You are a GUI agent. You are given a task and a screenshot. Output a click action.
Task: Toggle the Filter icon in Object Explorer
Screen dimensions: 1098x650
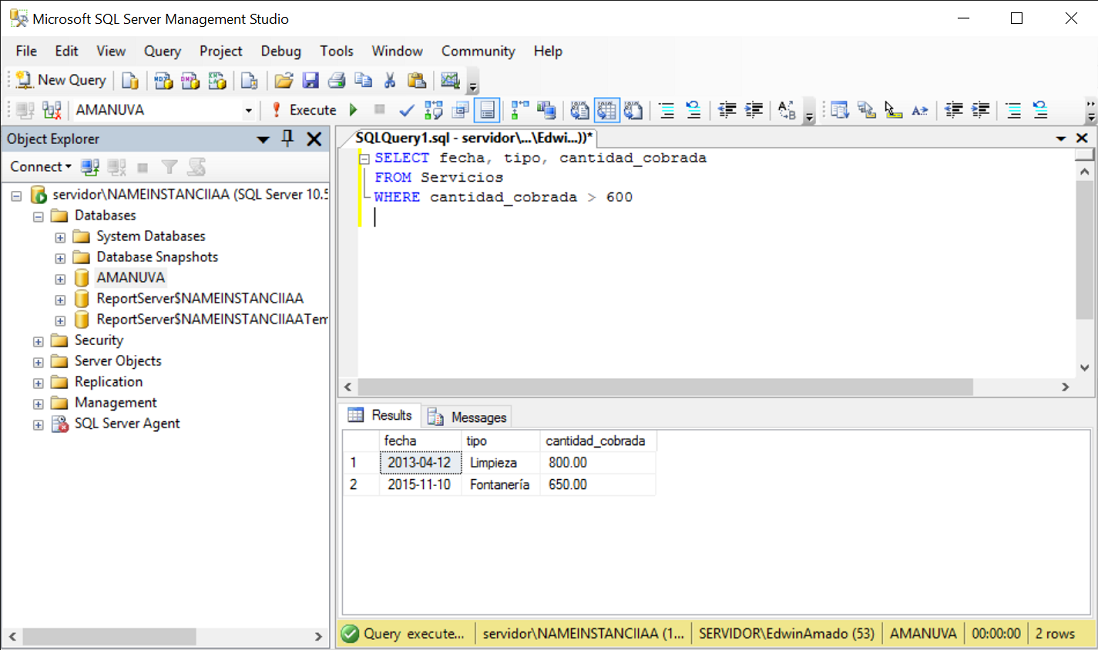click(170, 166)
